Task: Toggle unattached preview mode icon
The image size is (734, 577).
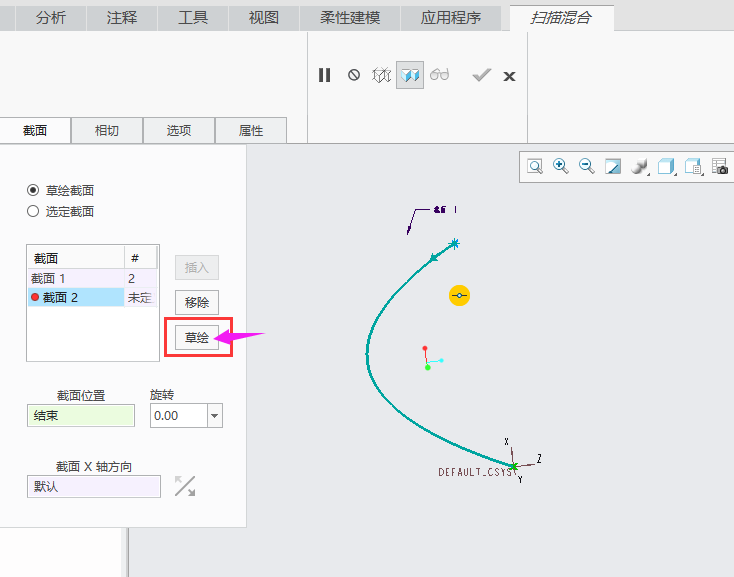Action: [x=382, y=75]
